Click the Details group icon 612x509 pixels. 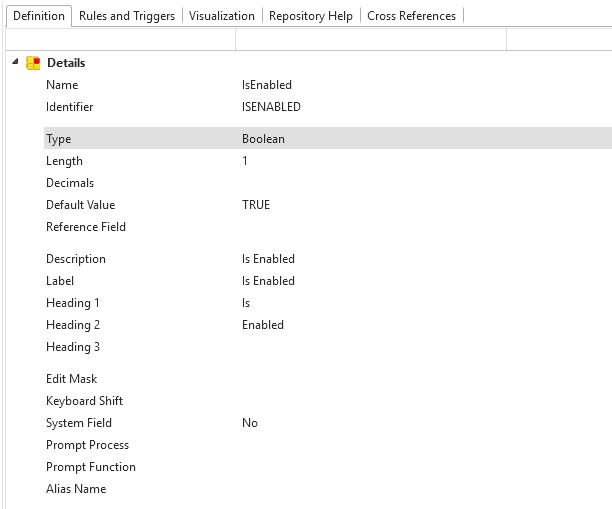(33, 63)
